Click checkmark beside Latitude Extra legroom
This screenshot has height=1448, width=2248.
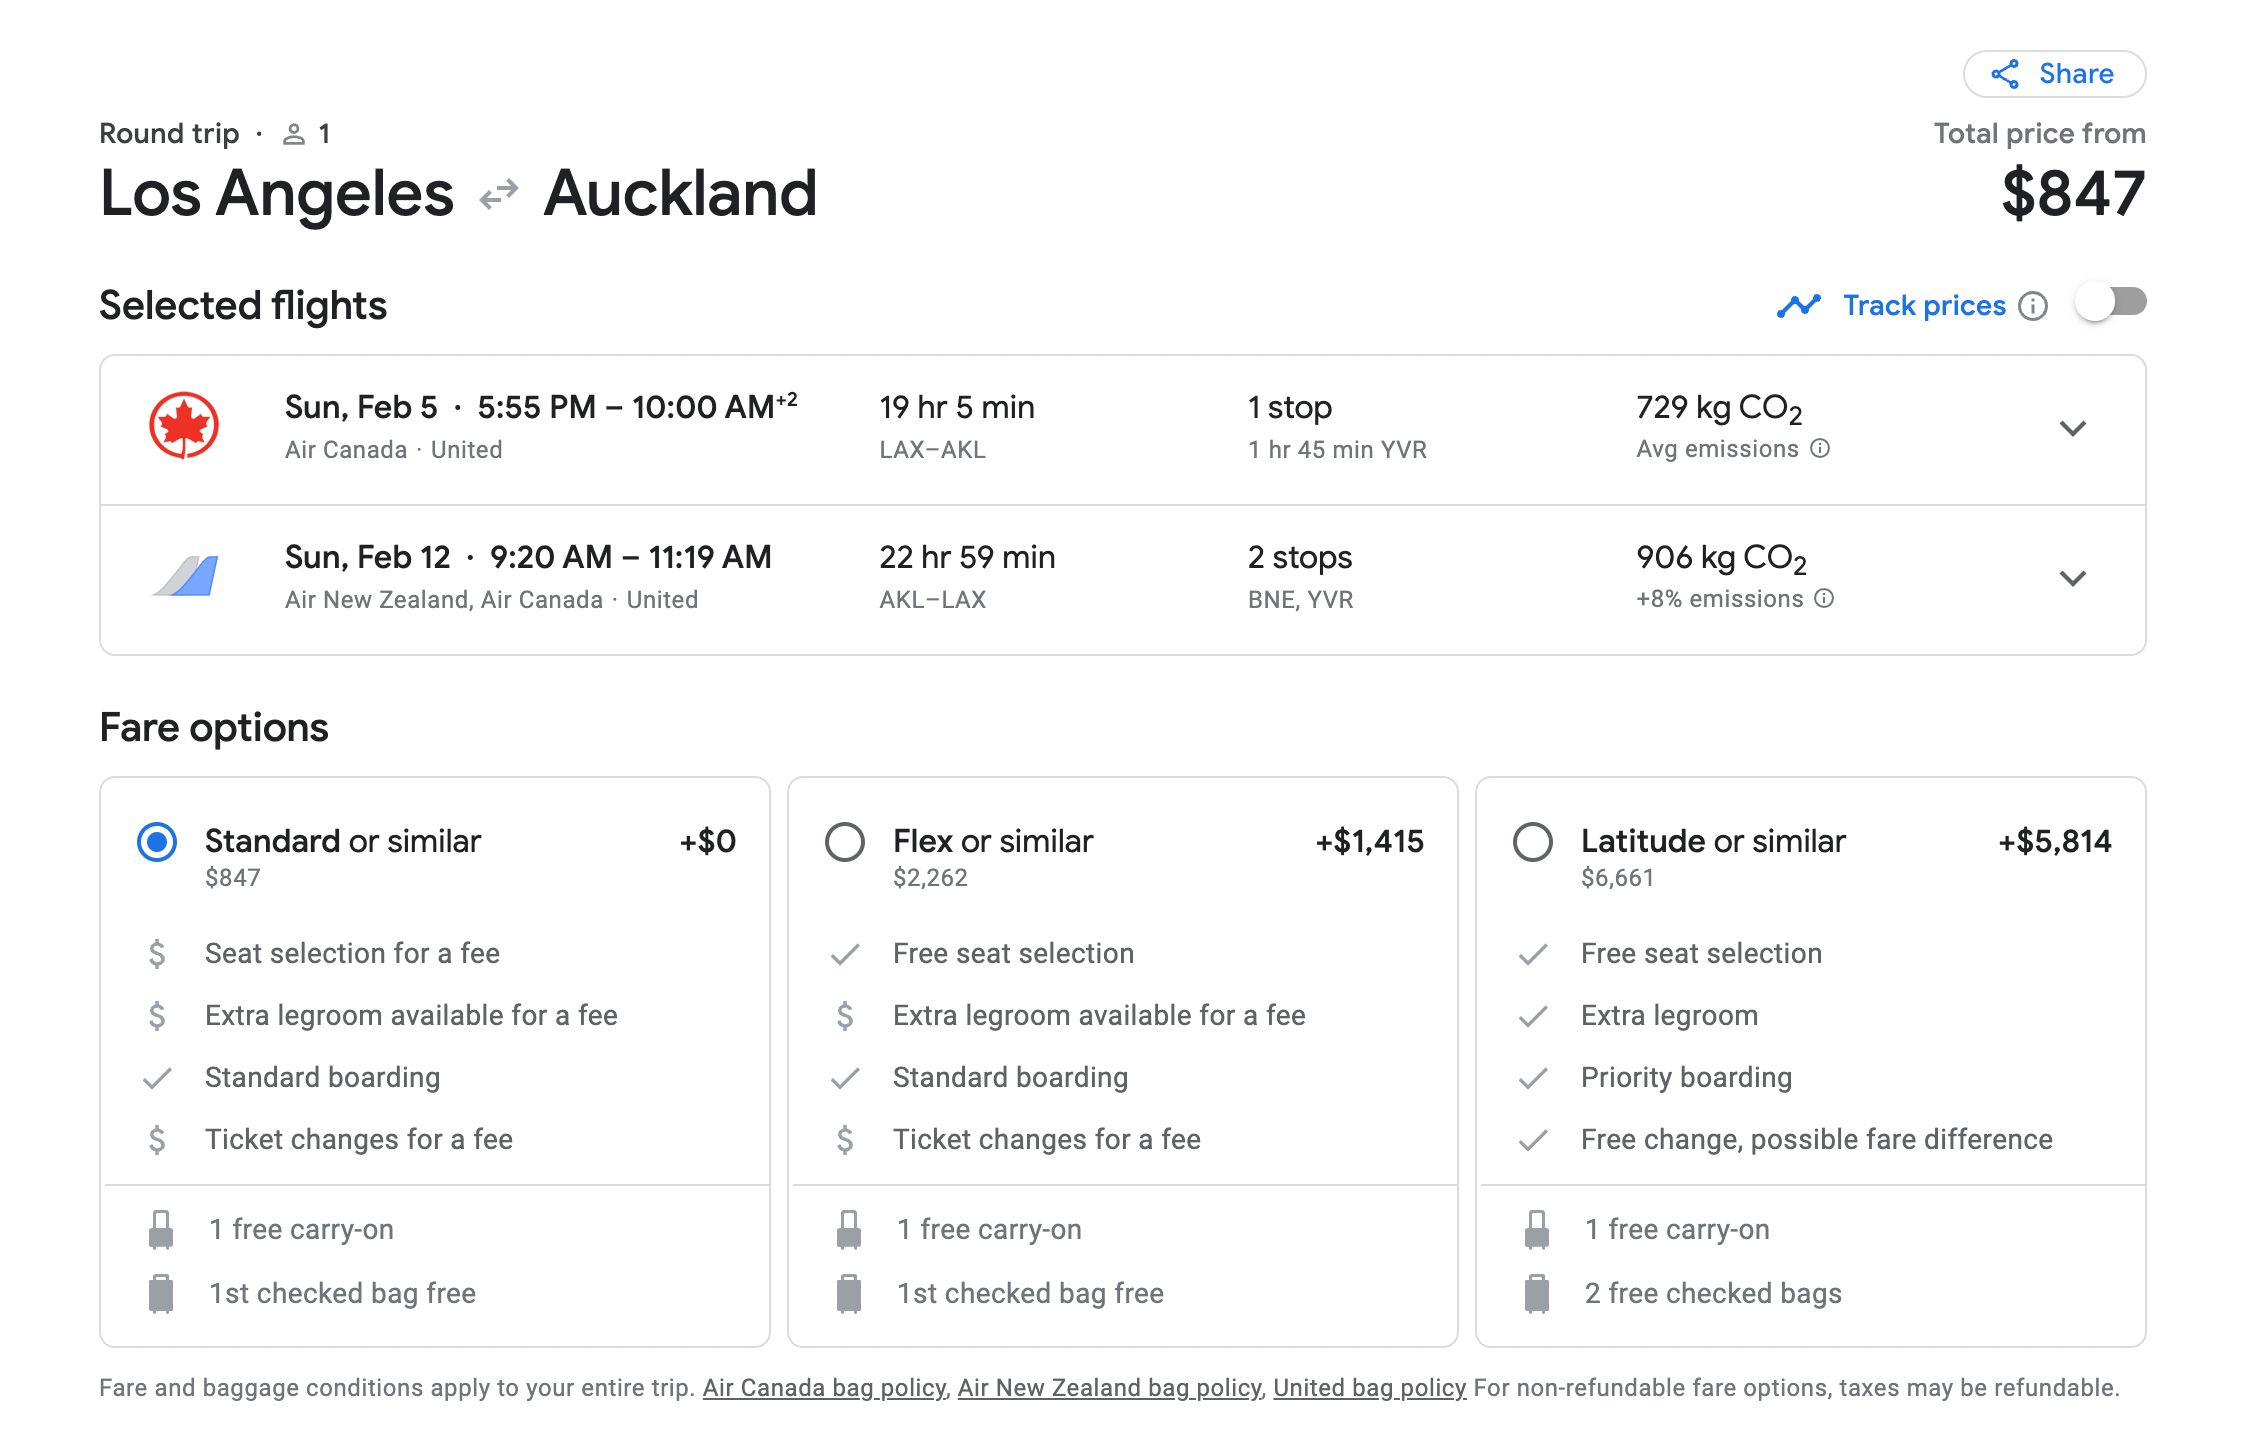click(1533, 1016)
